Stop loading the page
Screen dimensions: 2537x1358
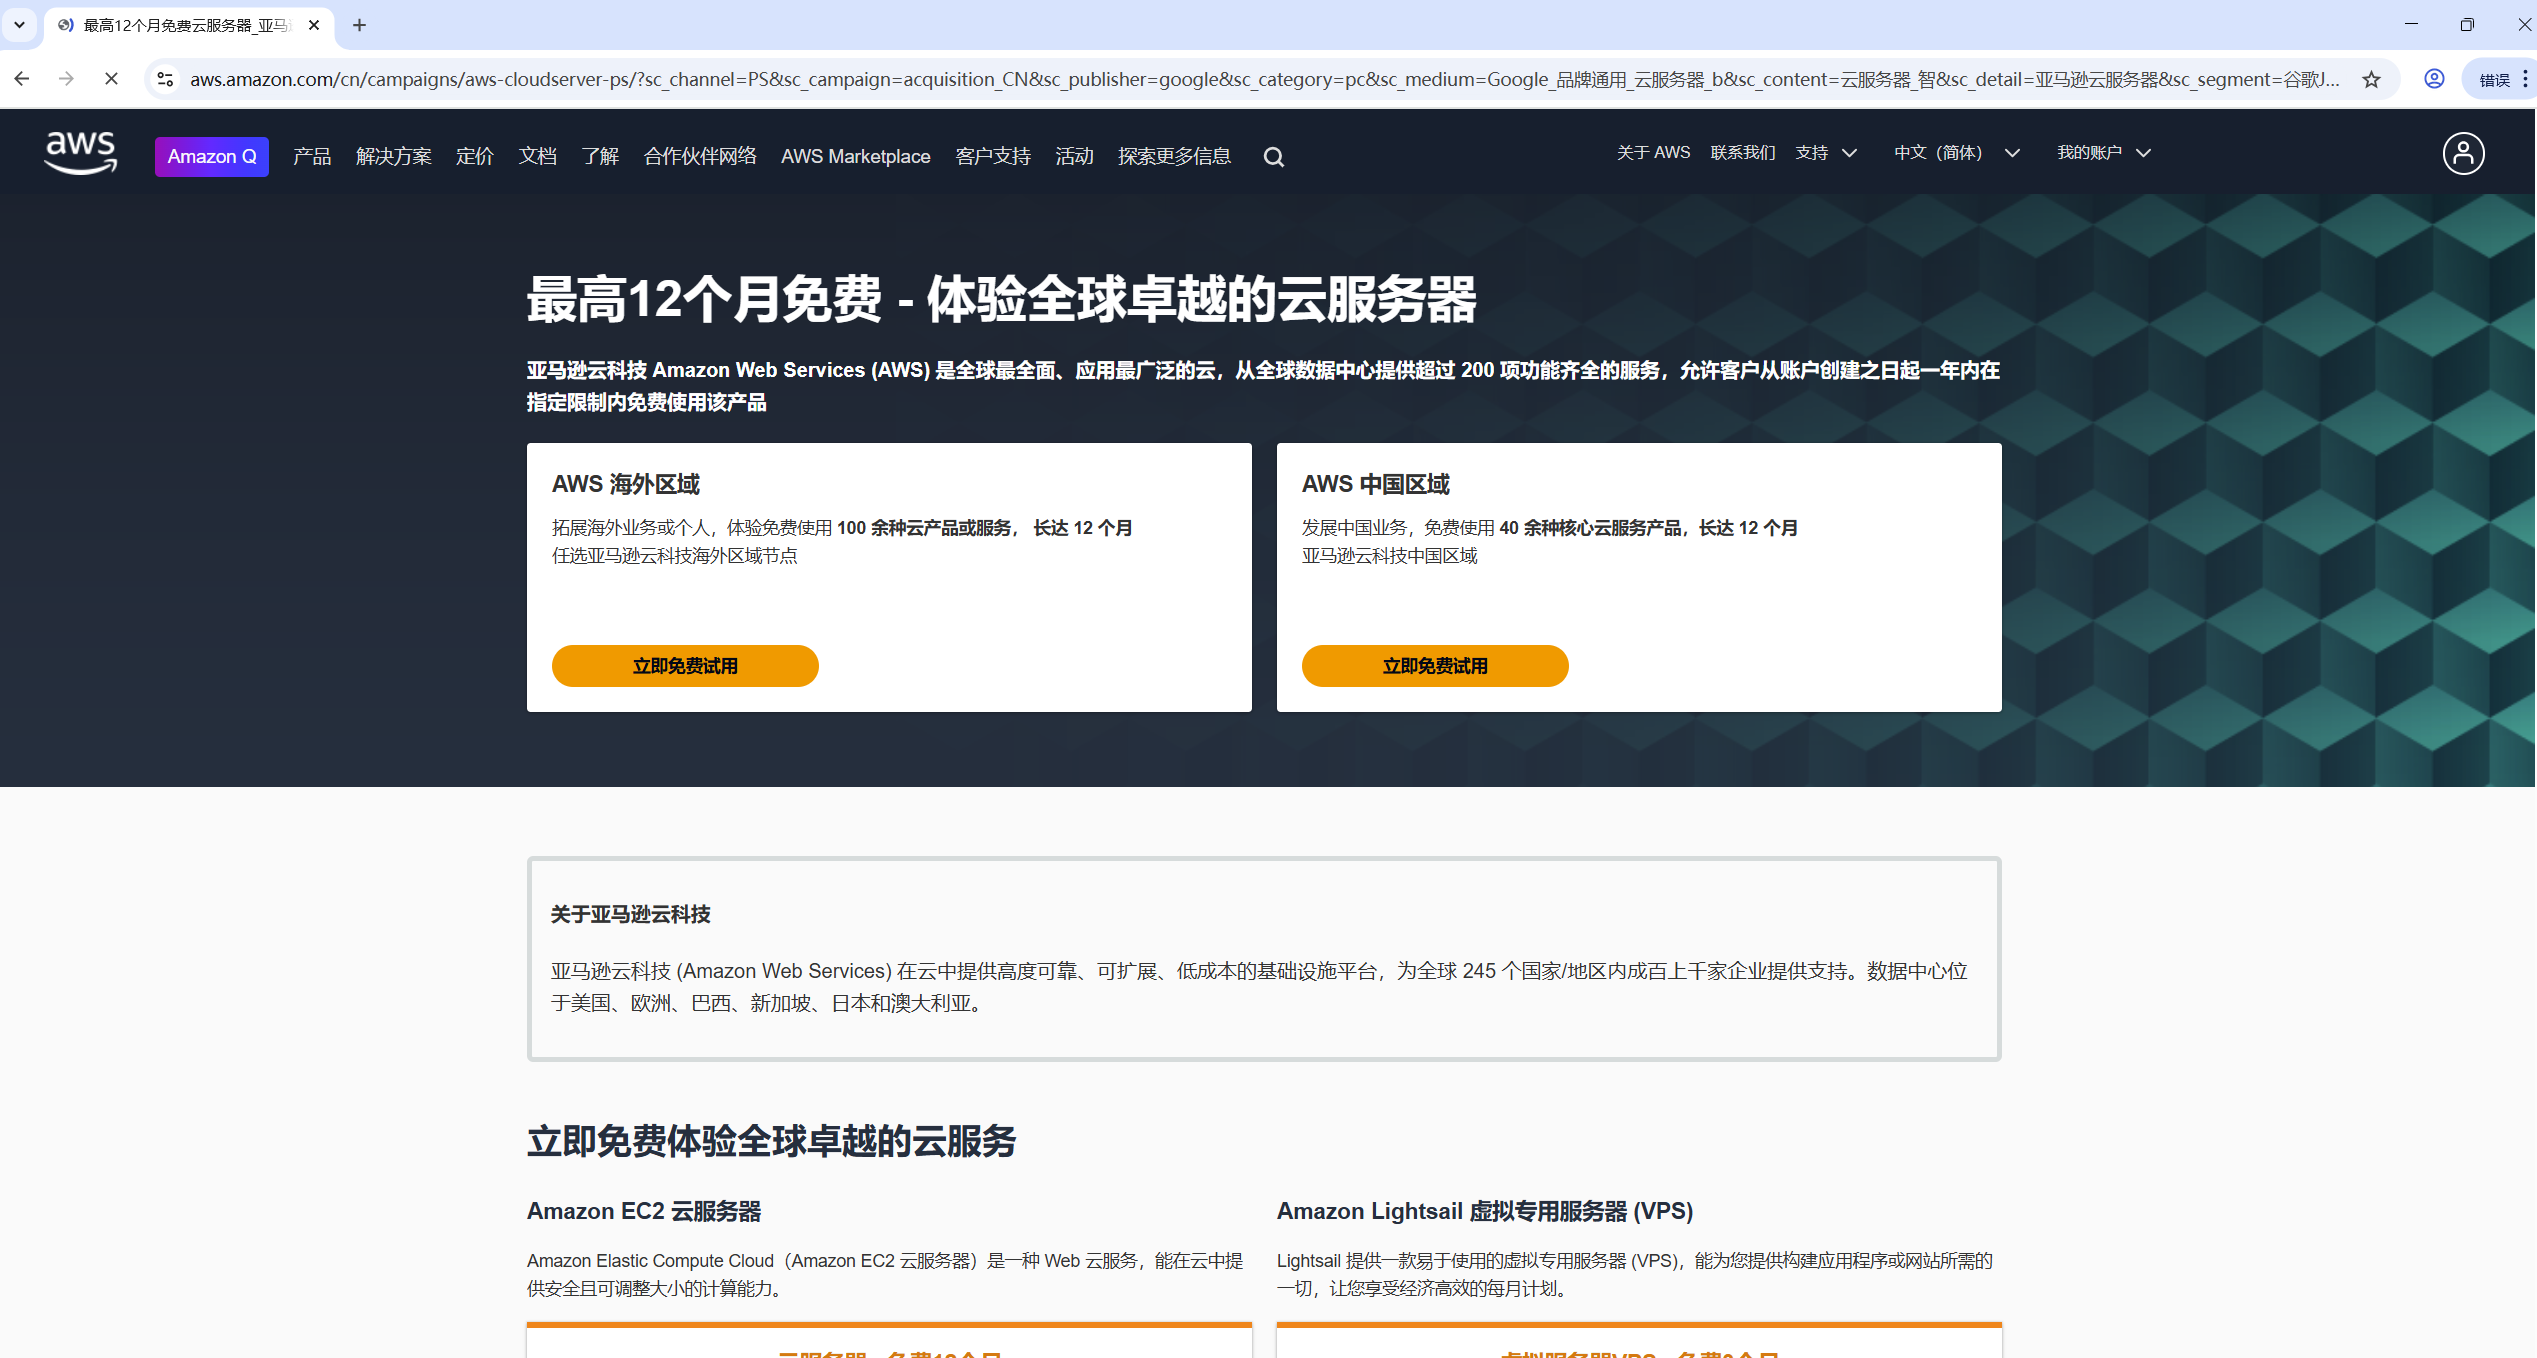(111, 79)
